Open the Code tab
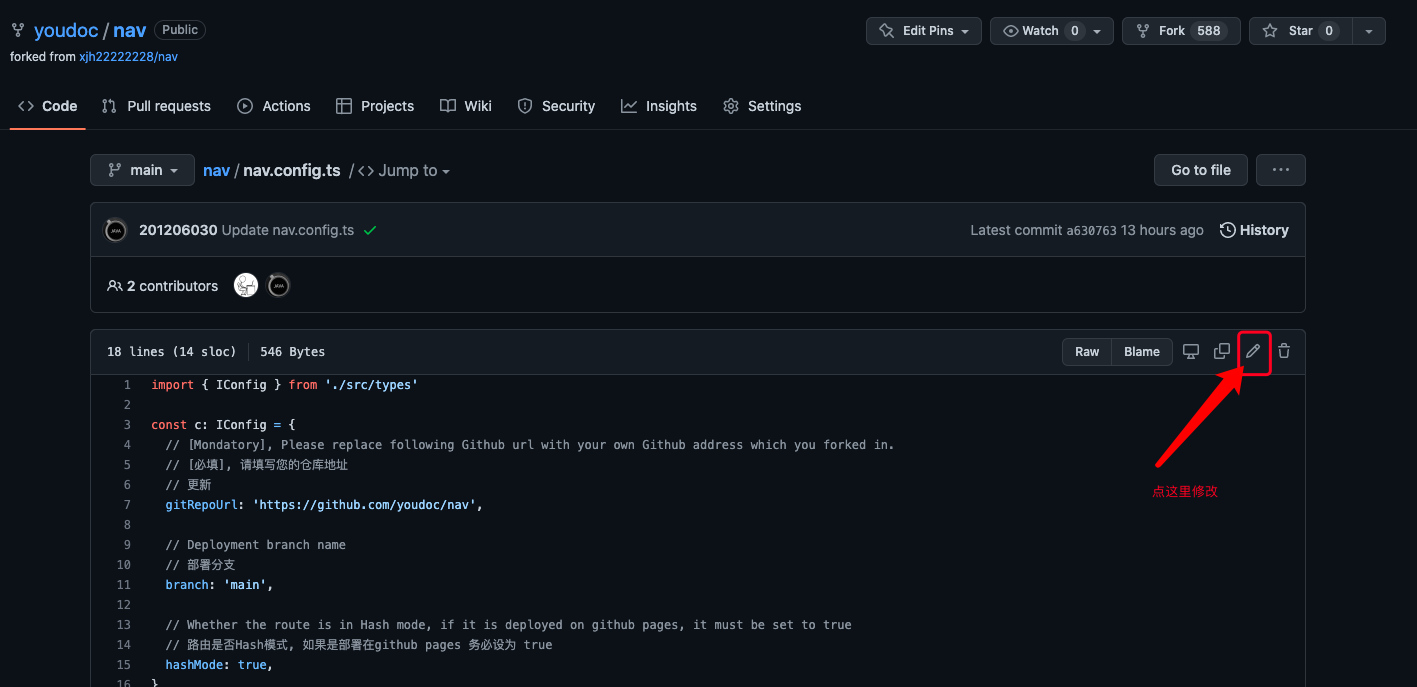The height and width of the screenshot is (687, 1417). [48, 106]
